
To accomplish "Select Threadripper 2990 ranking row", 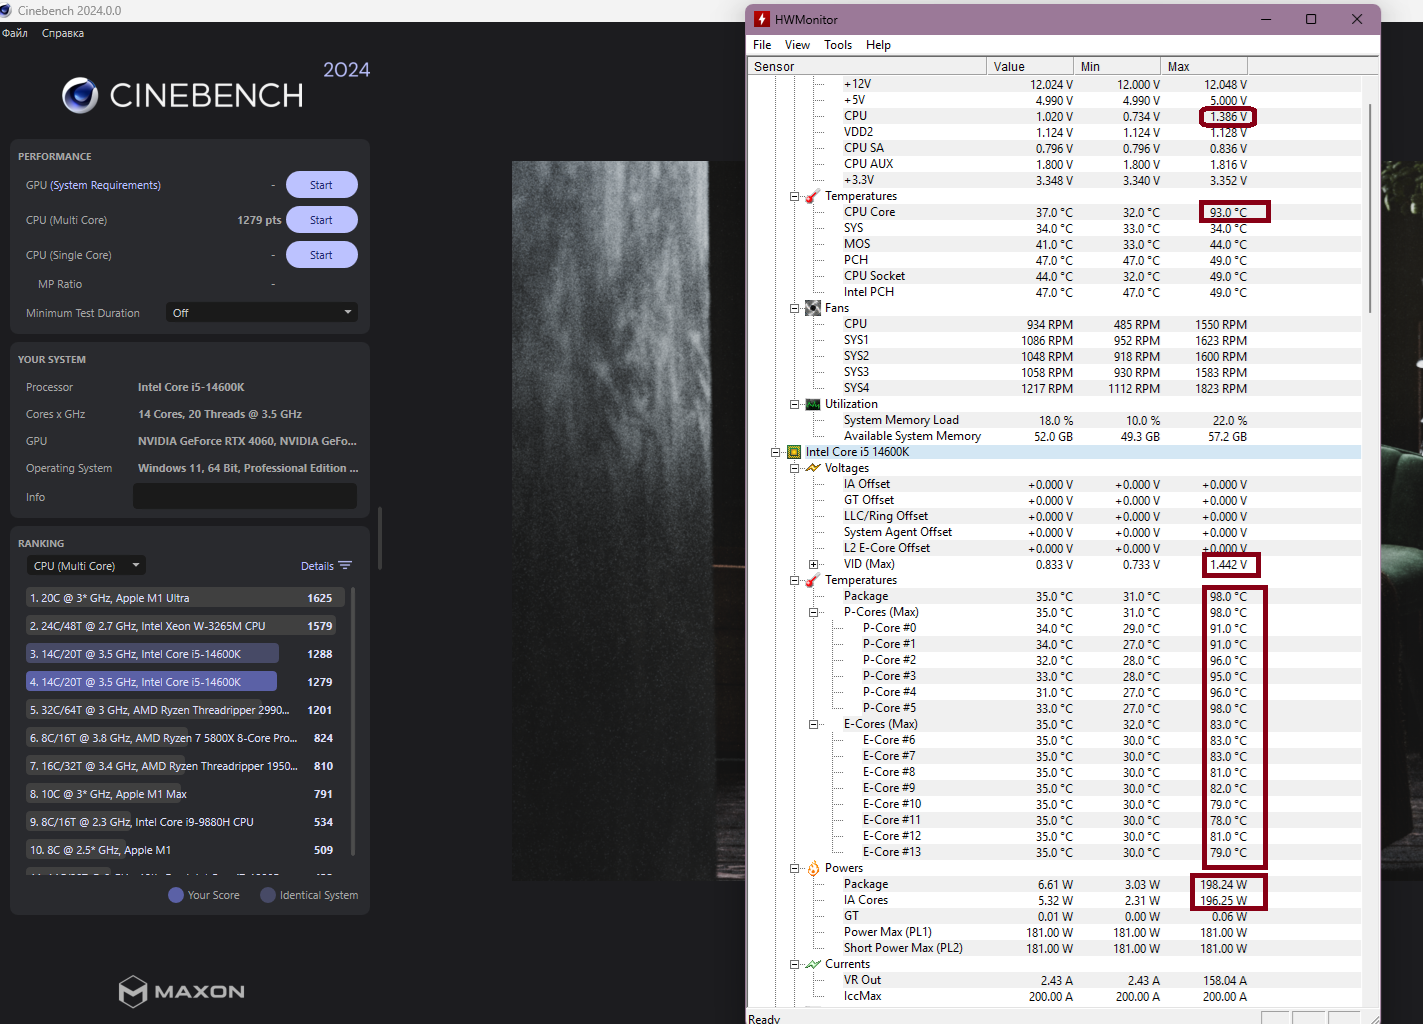I will point(185,710).
